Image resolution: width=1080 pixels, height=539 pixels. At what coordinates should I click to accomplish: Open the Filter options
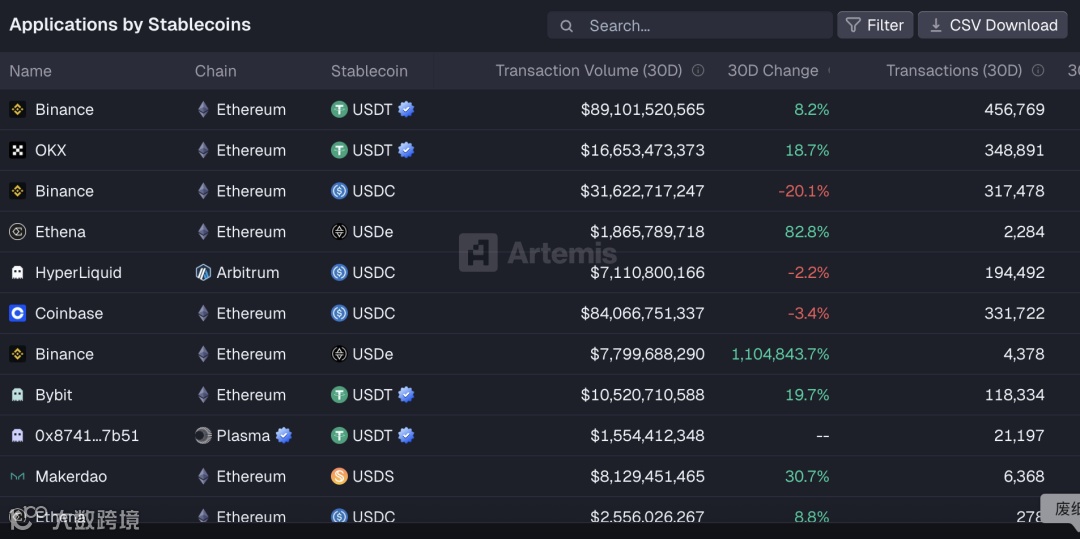click(x=875, y=25)
